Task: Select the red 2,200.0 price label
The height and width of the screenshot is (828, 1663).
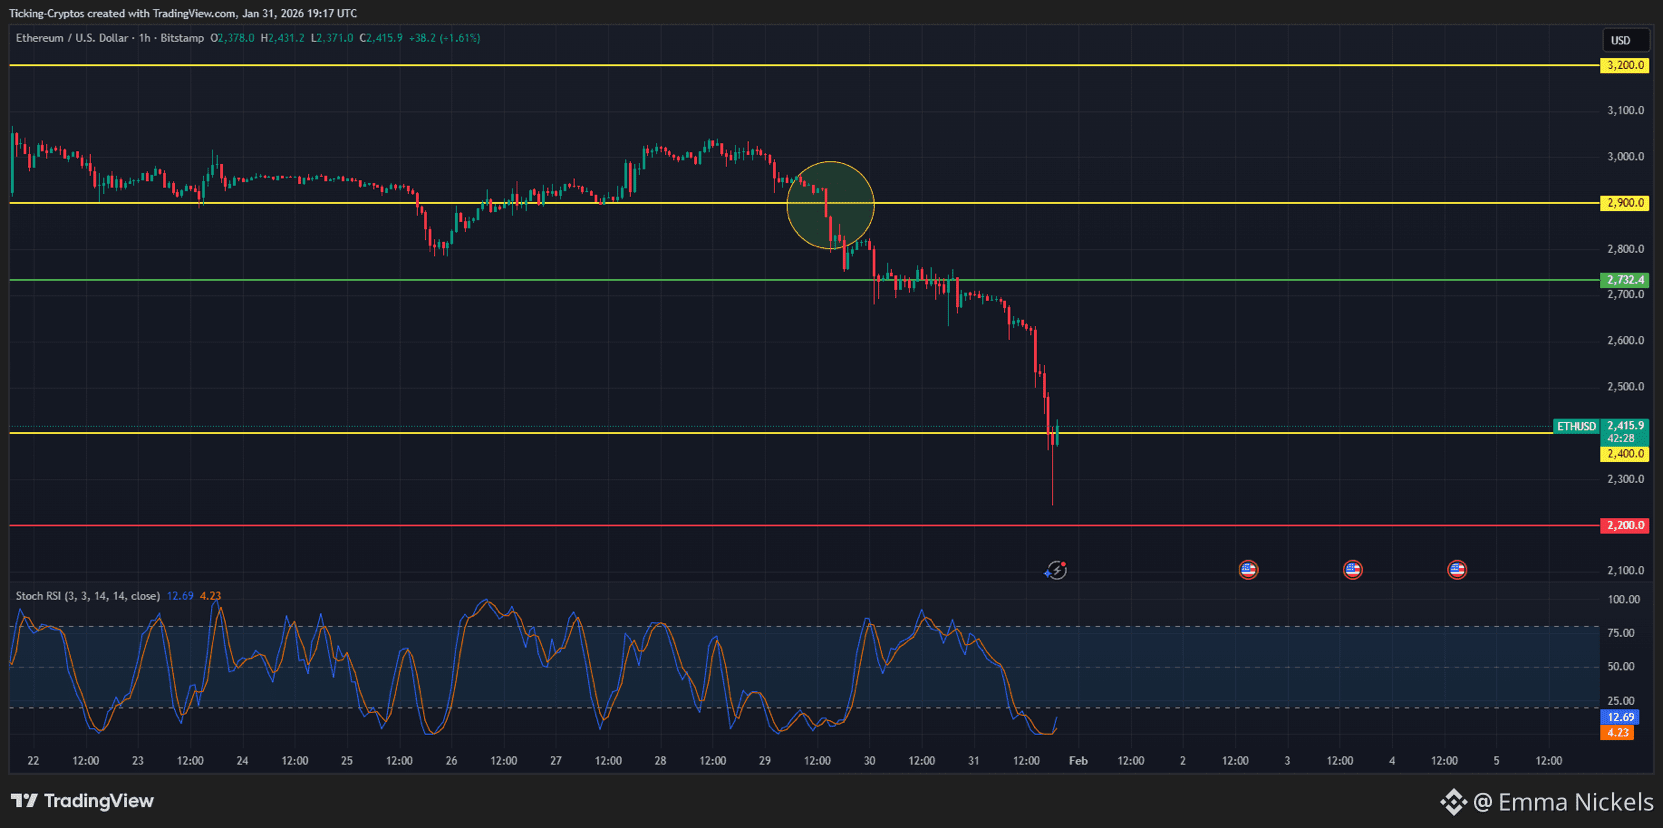Action: [1625, 525]
